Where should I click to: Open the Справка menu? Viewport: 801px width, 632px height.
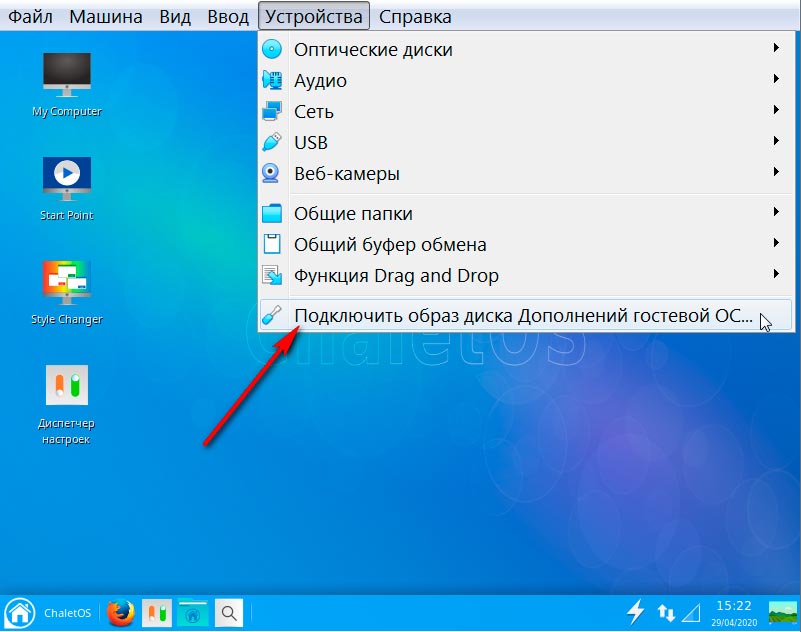pos(415,17)
